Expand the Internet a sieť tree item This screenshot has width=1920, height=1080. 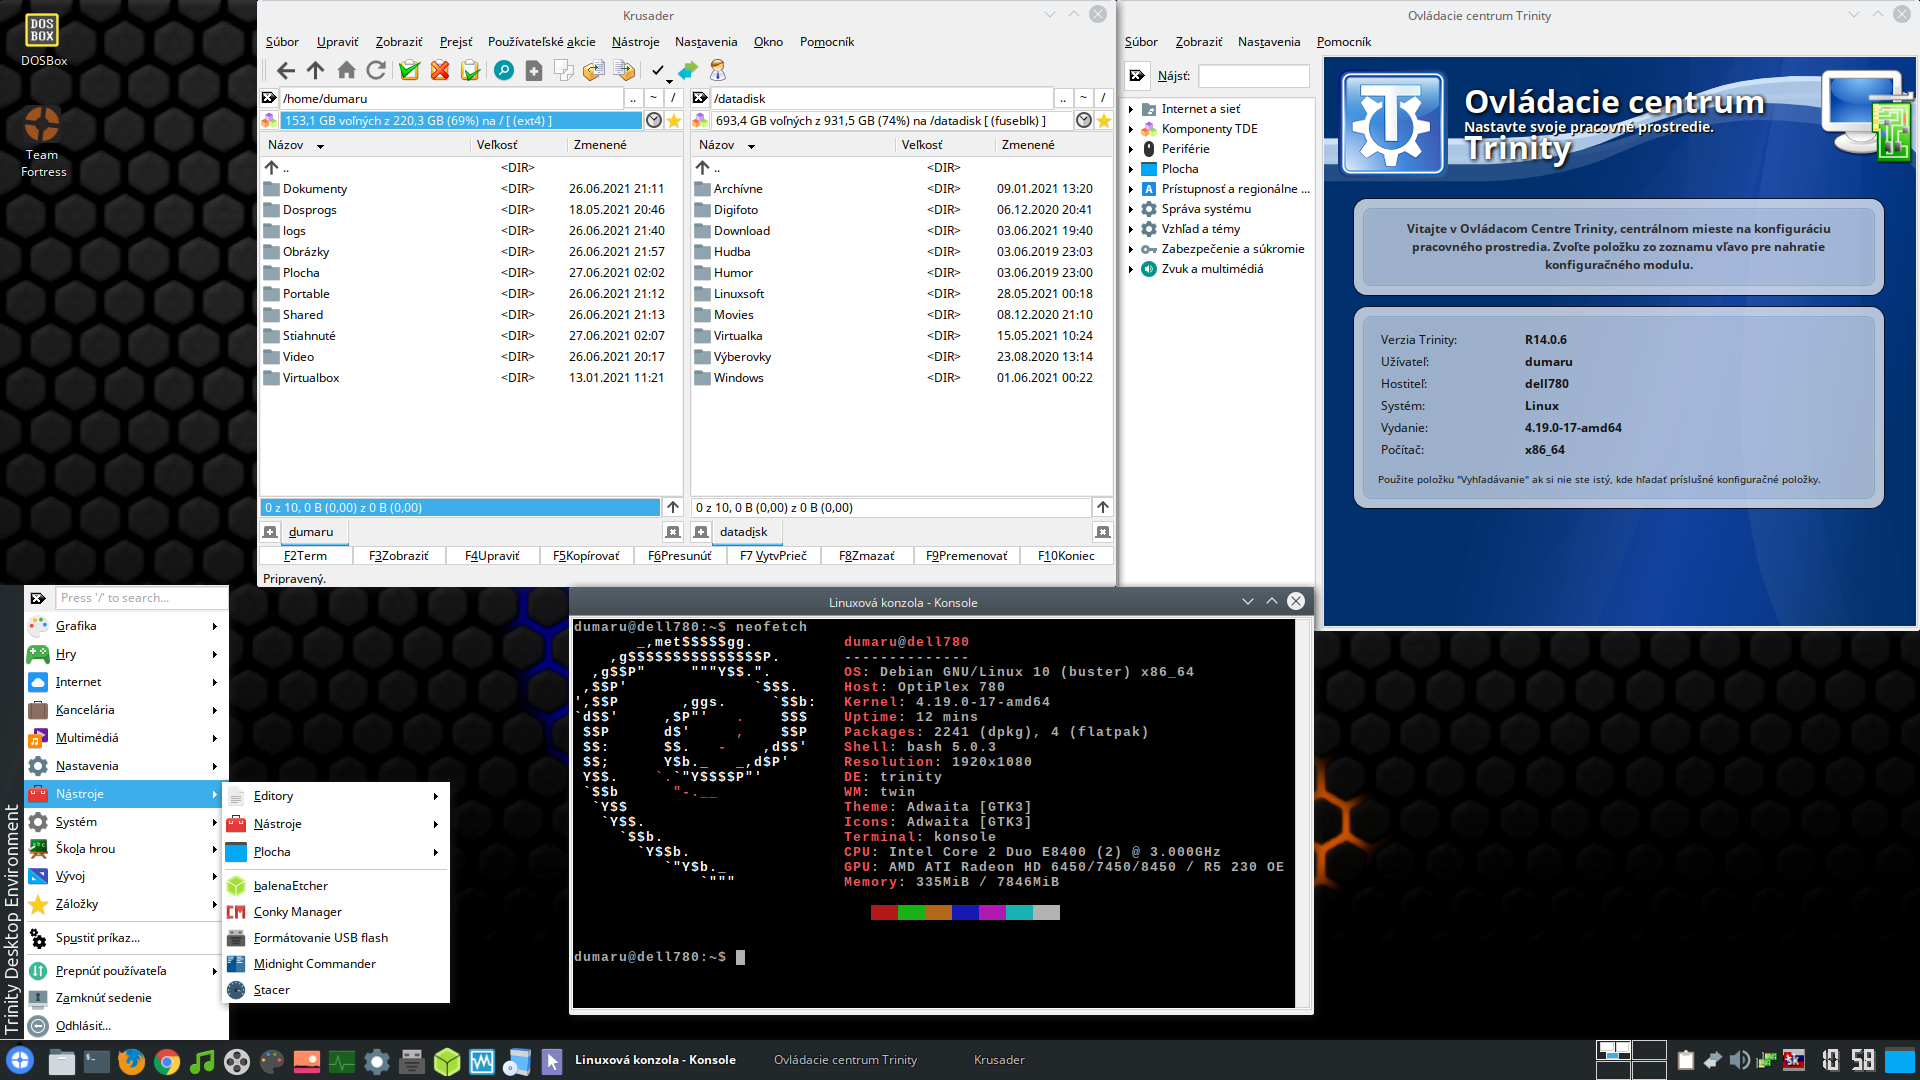pos(1131,109)
